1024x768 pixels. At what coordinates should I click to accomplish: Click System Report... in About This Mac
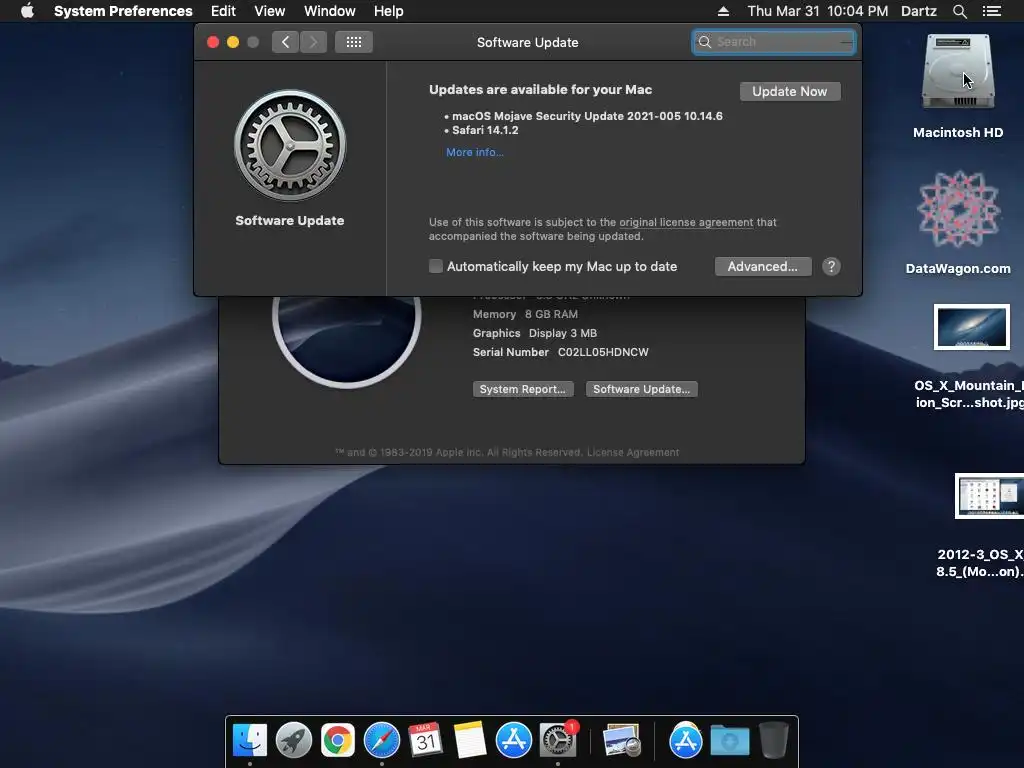(x=523, y=389)
